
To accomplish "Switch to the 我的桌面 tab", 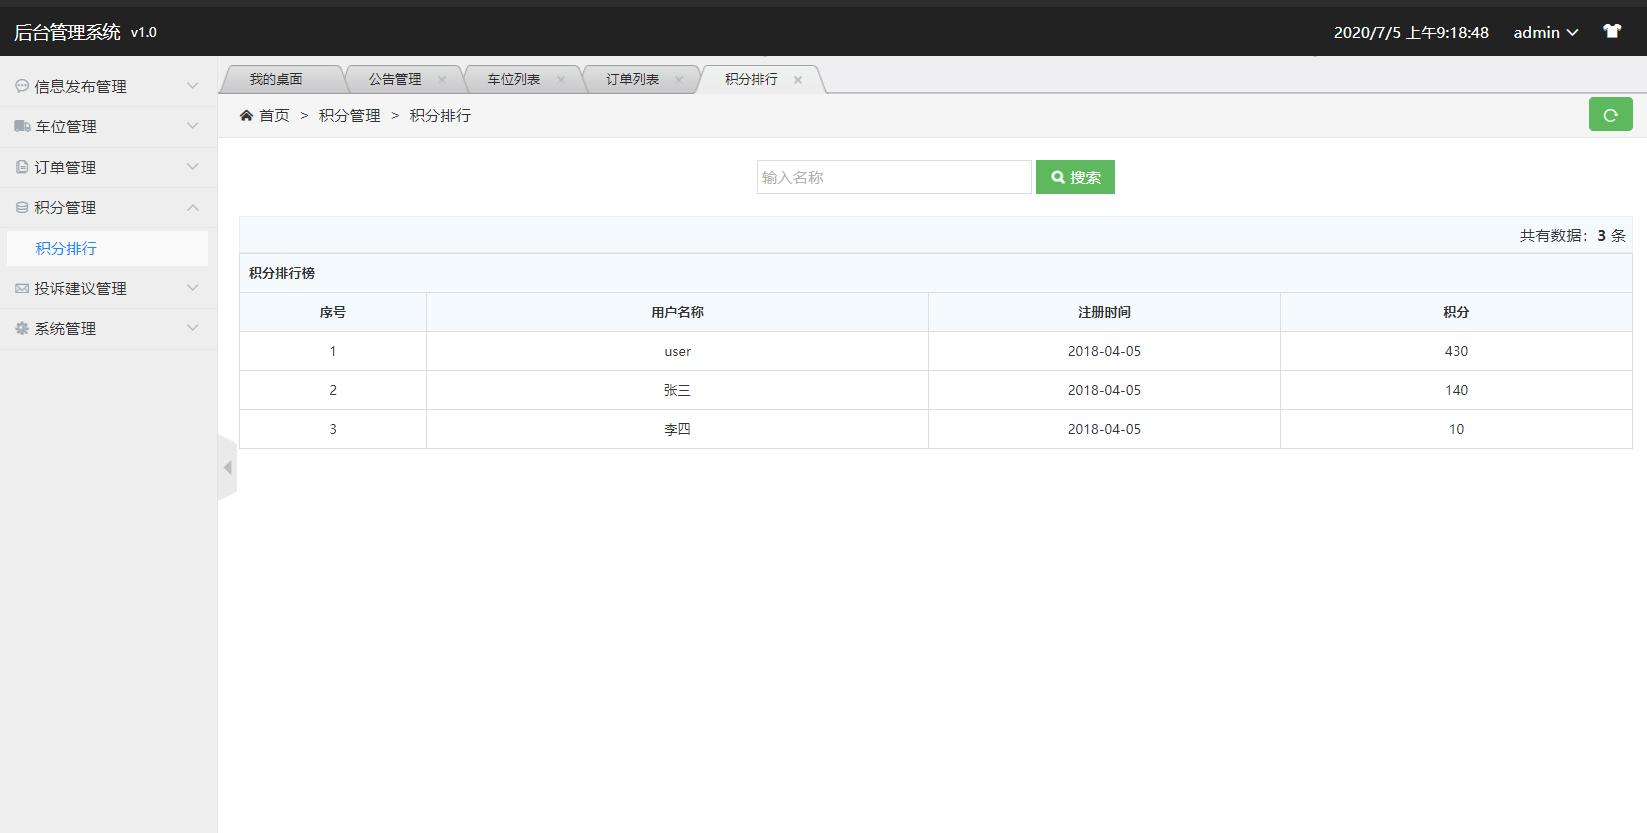I will point(276,79).
